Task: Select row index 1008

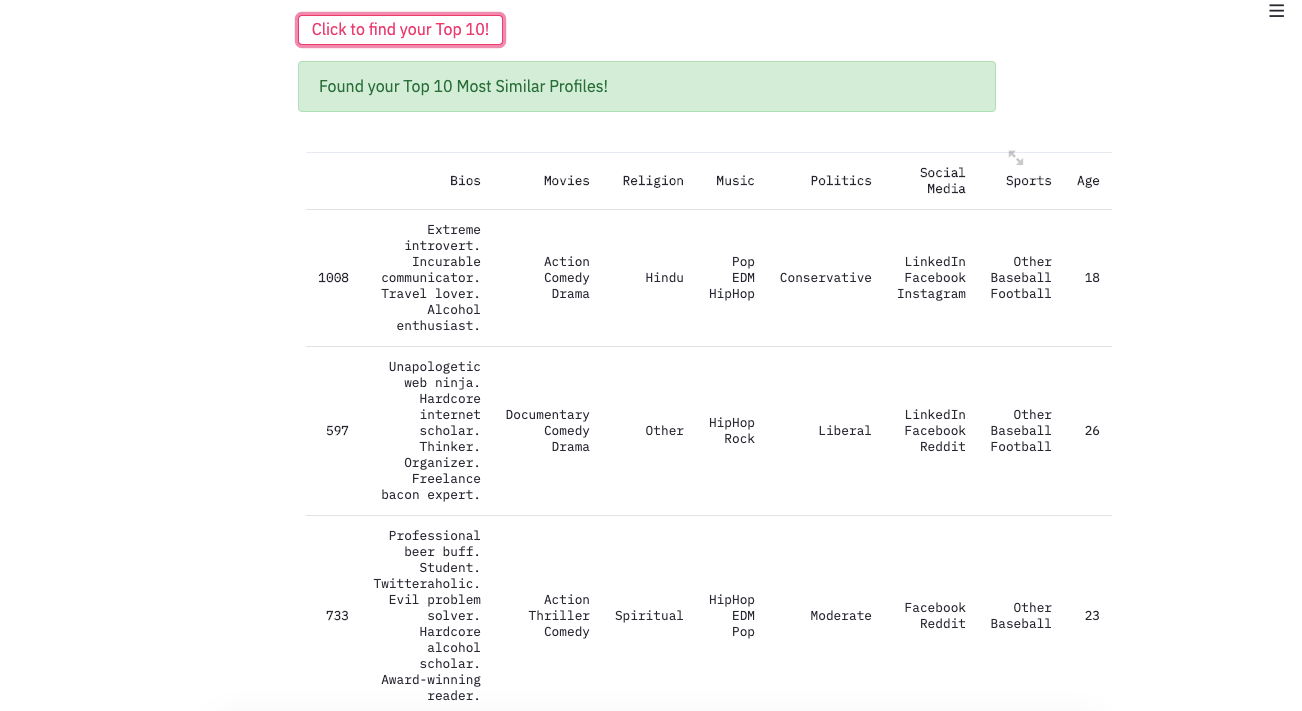Action: pos(333,278)
